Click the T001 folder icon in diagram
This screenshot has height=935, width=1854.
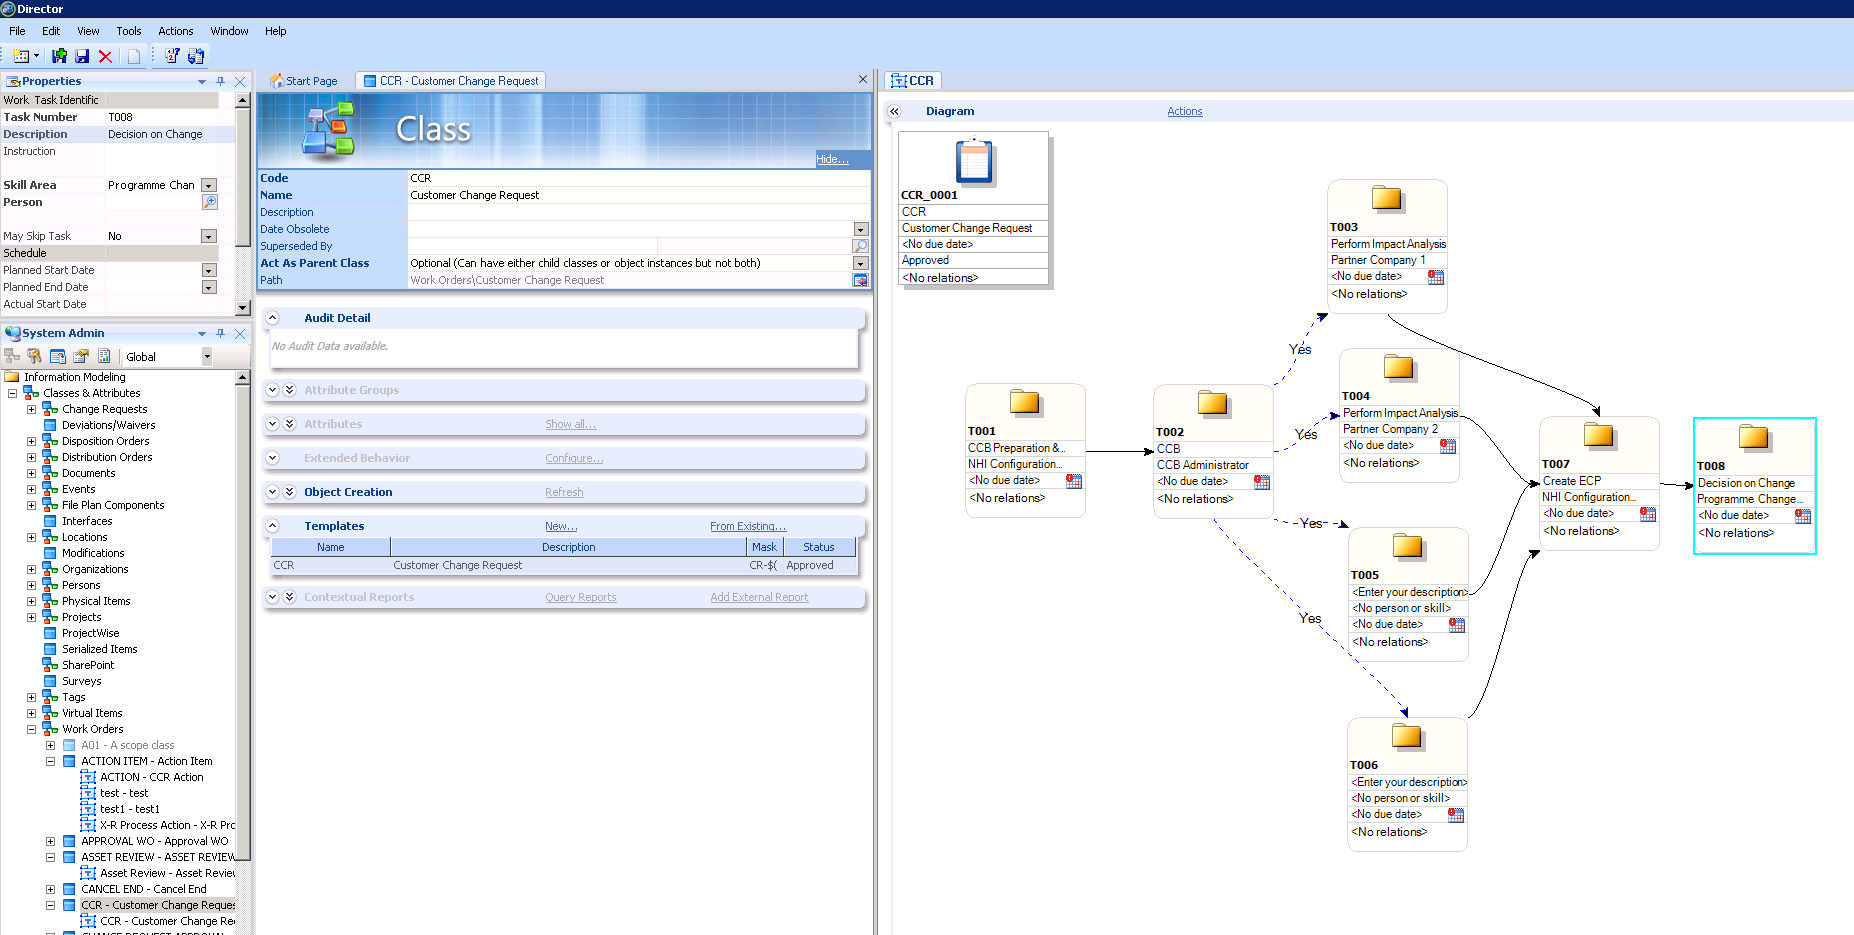click(1025, 403)
